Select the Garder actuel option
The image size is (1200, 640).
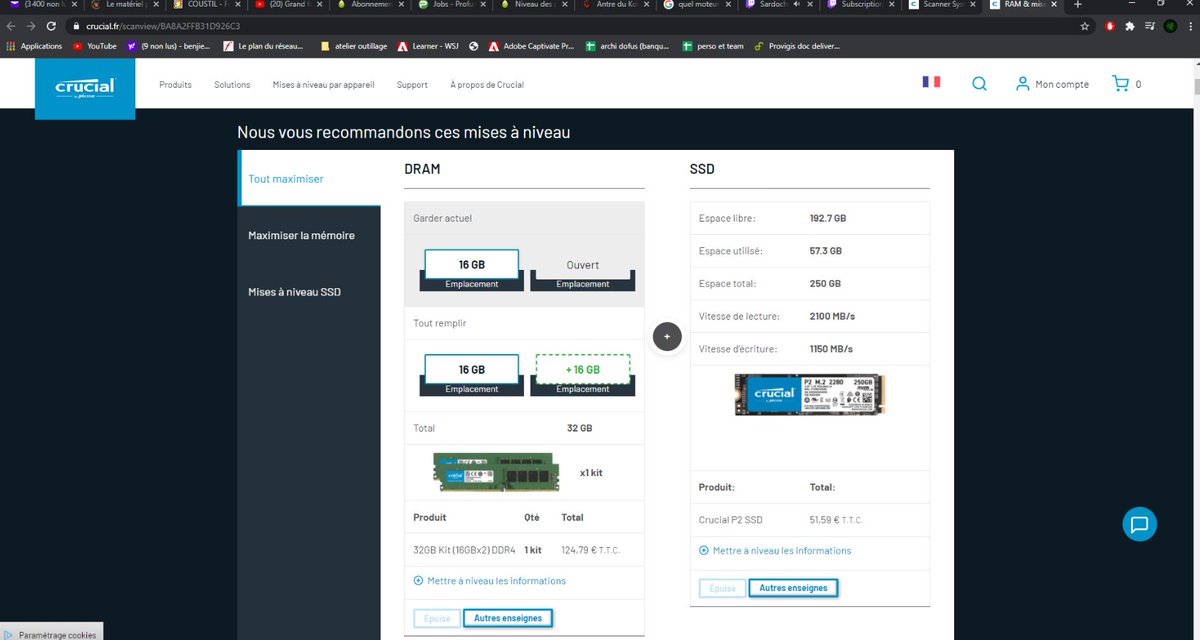click(x=442, y=218)
